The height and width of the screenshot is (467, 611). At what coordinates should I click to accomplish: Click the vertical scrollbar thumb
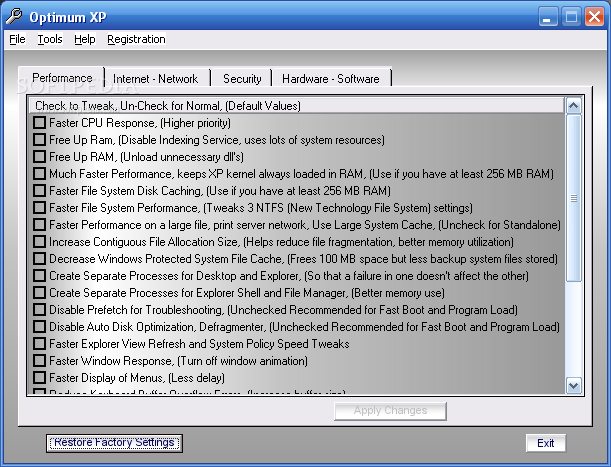coord(574,198)
